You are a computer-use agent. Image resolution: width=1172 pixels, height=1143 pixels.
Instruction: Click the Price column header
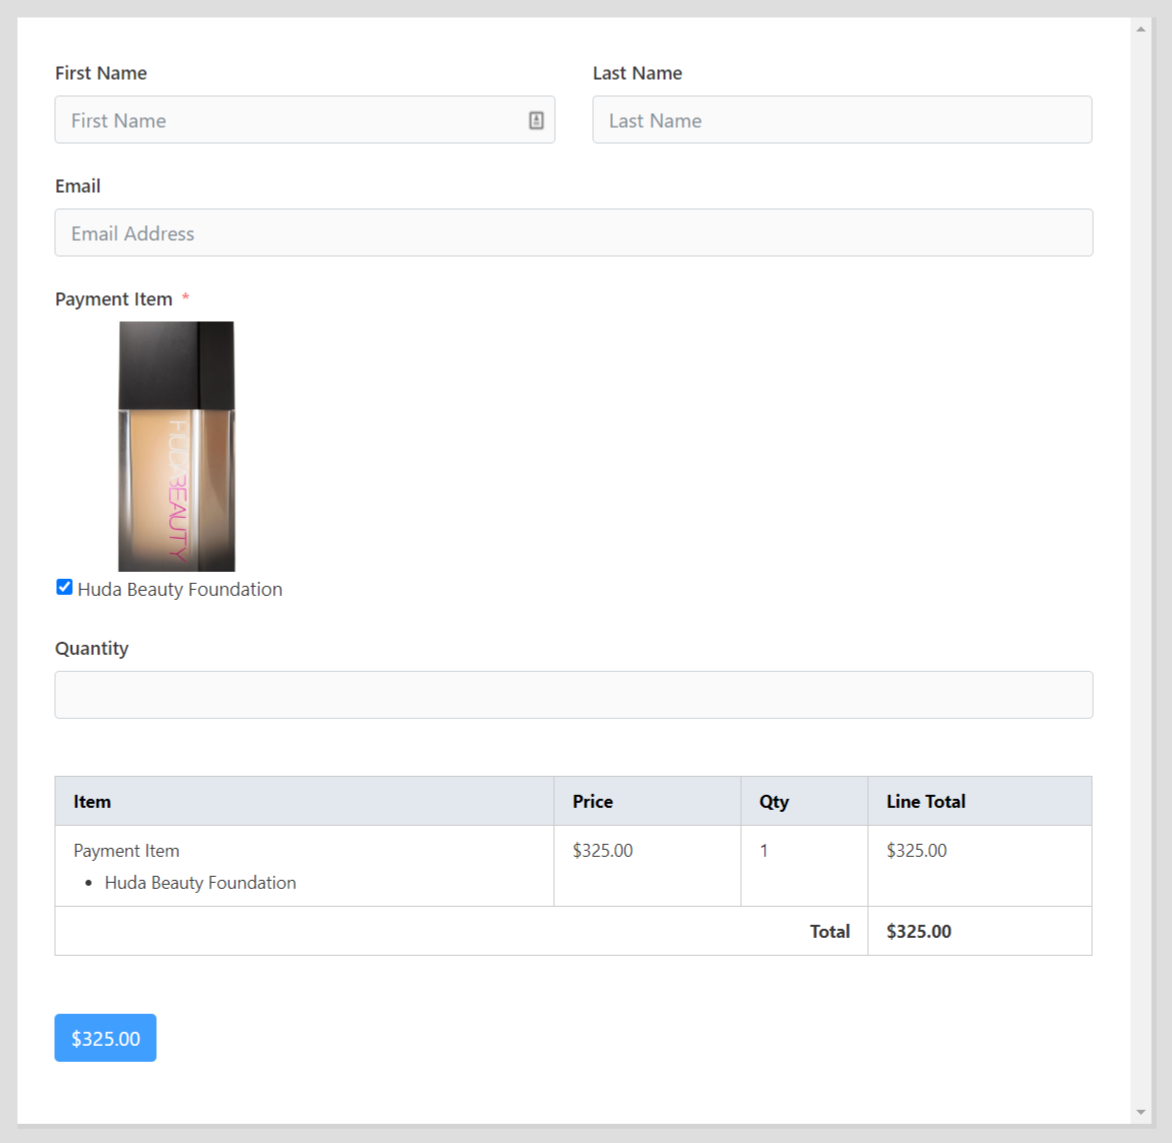tap(592, 801)
